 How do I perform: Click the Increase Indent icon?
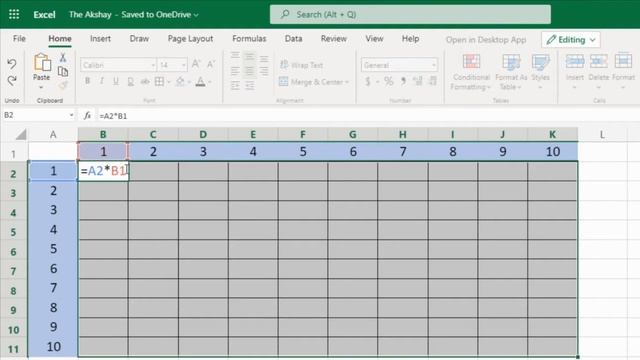(249, 85)
